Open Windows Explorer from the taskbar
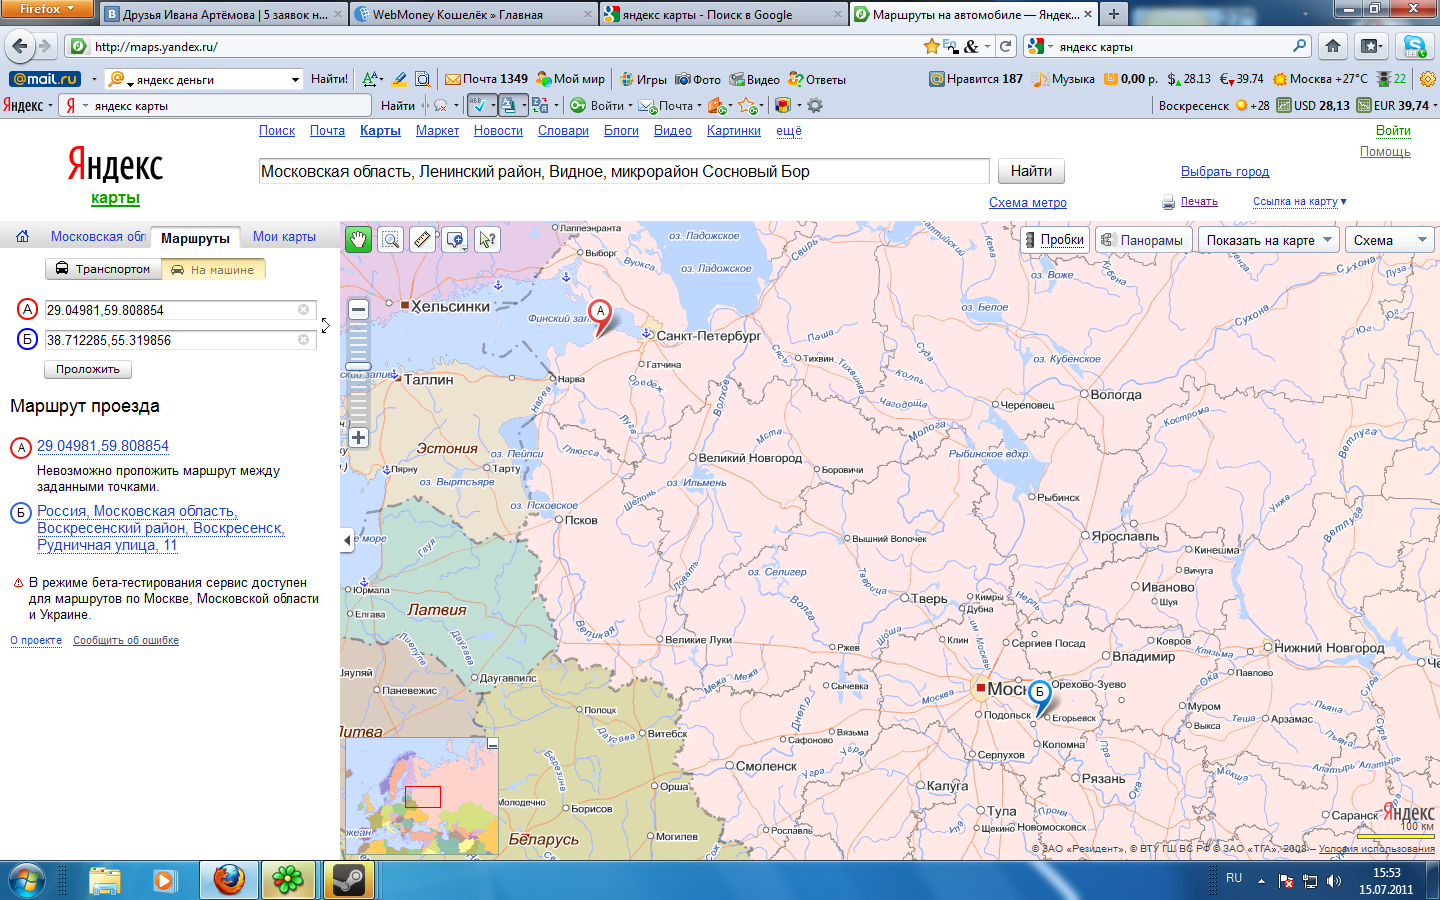Screen dimensions: 1440x900 coord(105,880)
